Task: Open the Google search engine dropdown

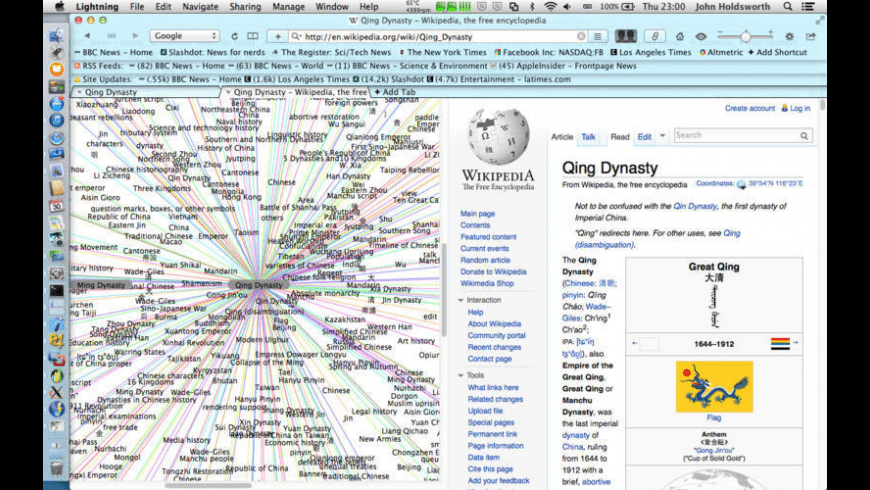Action: (184, 36)
